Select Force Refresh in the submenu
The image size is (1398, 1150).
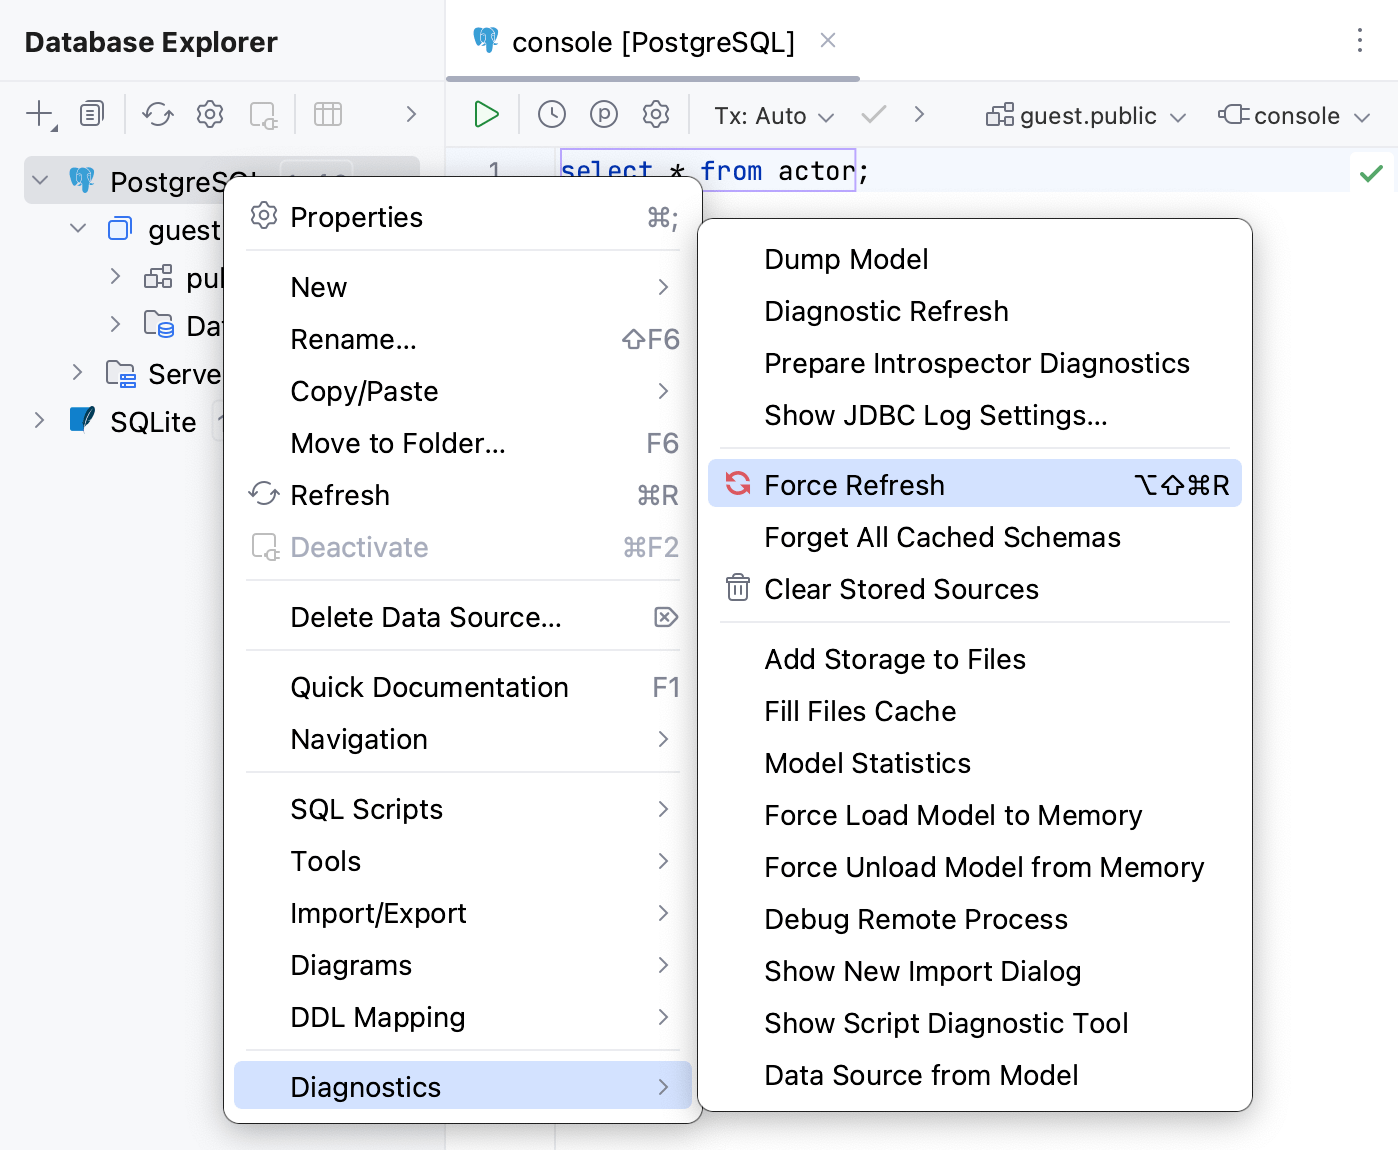coord(853,485)
